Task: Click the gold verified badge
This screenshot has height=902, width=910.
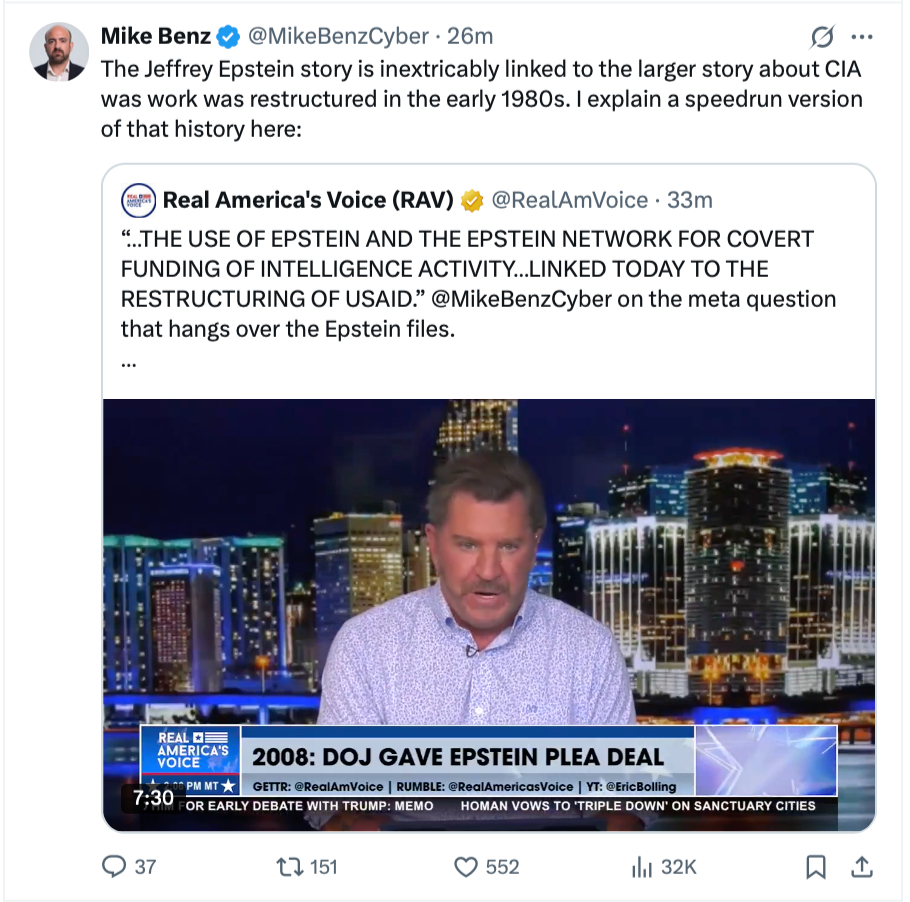Action: click(x=472, y=201)
